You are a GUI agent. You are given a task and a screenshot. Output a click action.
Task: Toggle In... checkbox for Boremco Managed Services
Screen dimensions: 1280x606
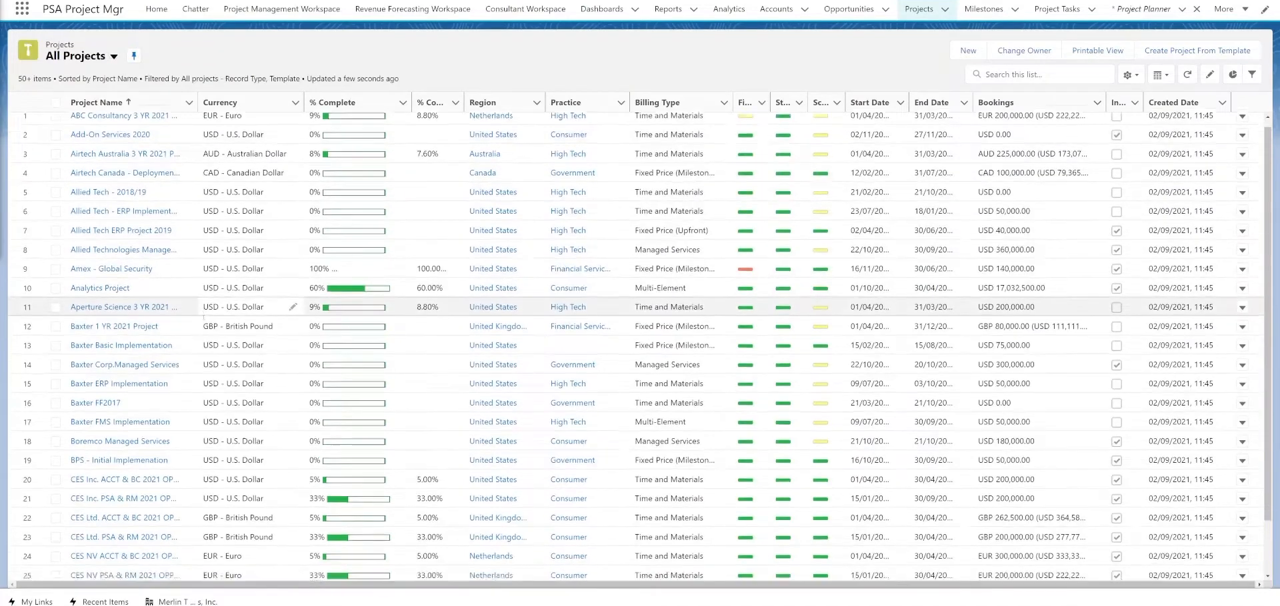click(x=1116, y=441)
